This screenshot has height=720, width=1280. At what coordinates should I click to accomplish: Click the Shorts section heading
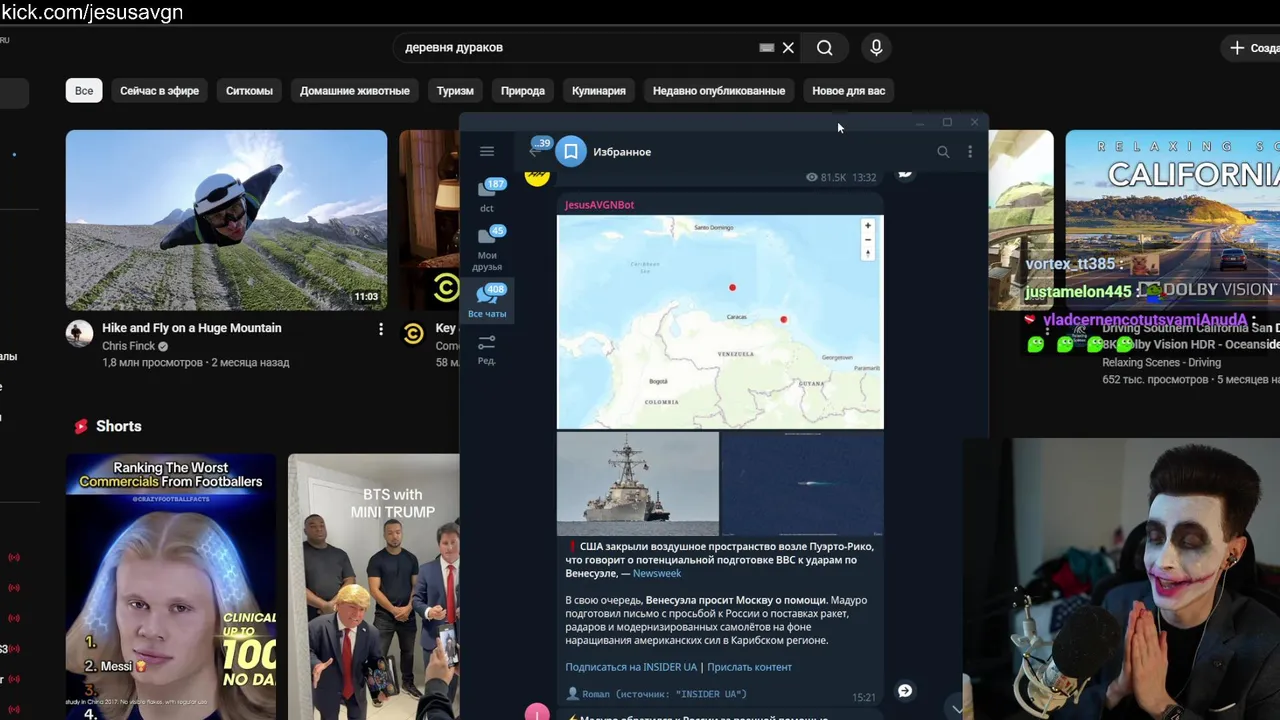coord(119,426)
